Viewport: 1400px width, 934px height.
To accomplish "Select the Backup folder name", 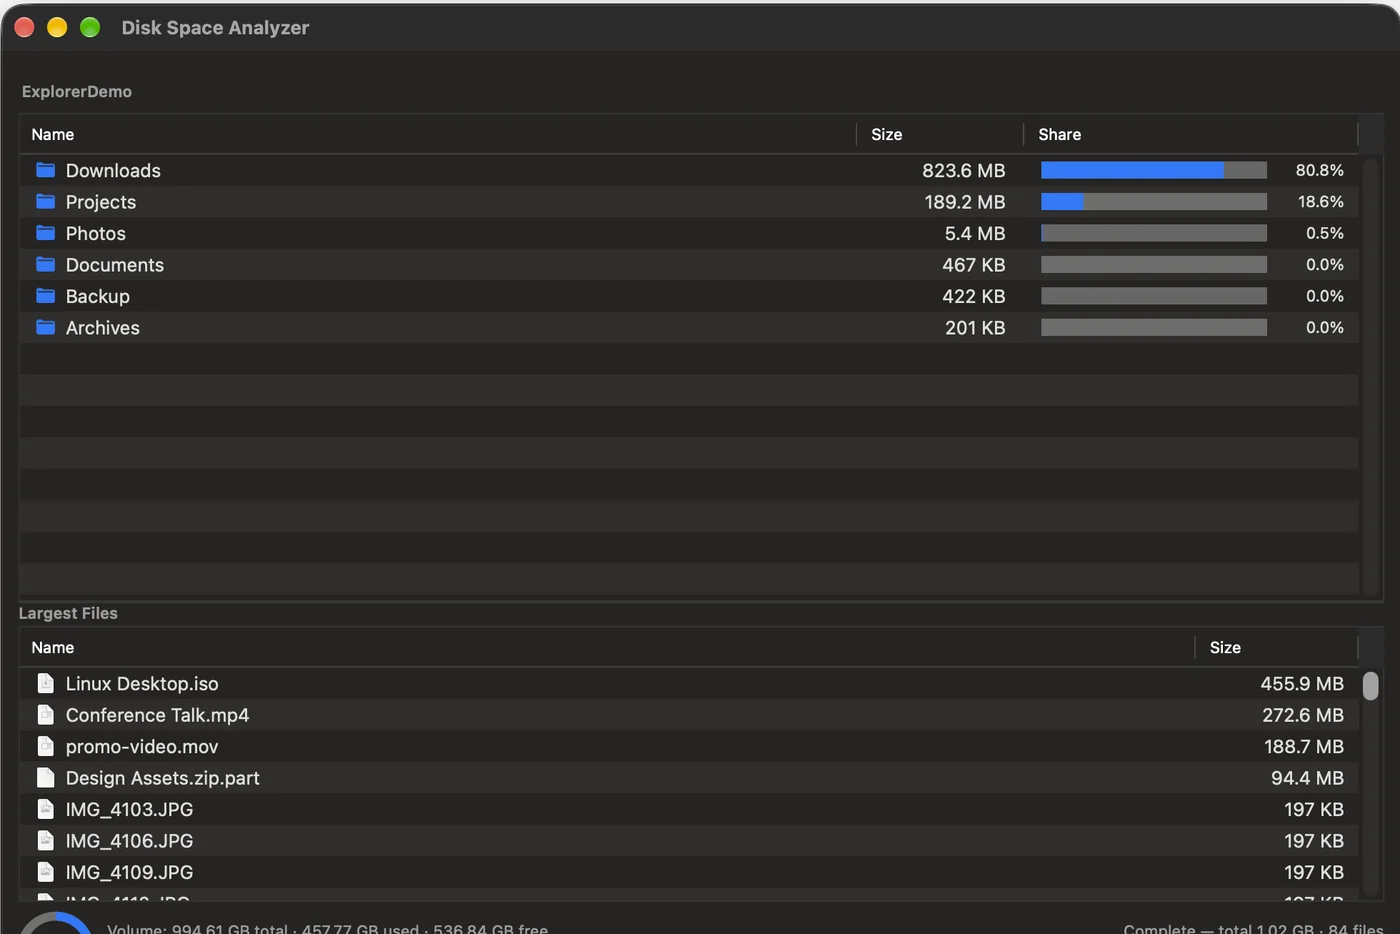I will click(98, 297).
